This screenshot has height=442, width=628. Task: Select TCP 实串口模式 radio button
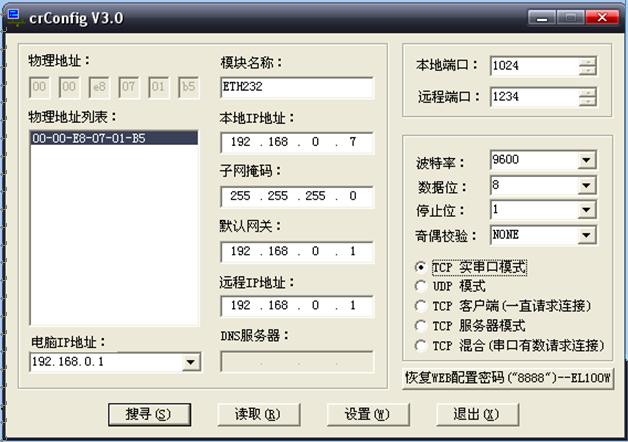point(420,267)
